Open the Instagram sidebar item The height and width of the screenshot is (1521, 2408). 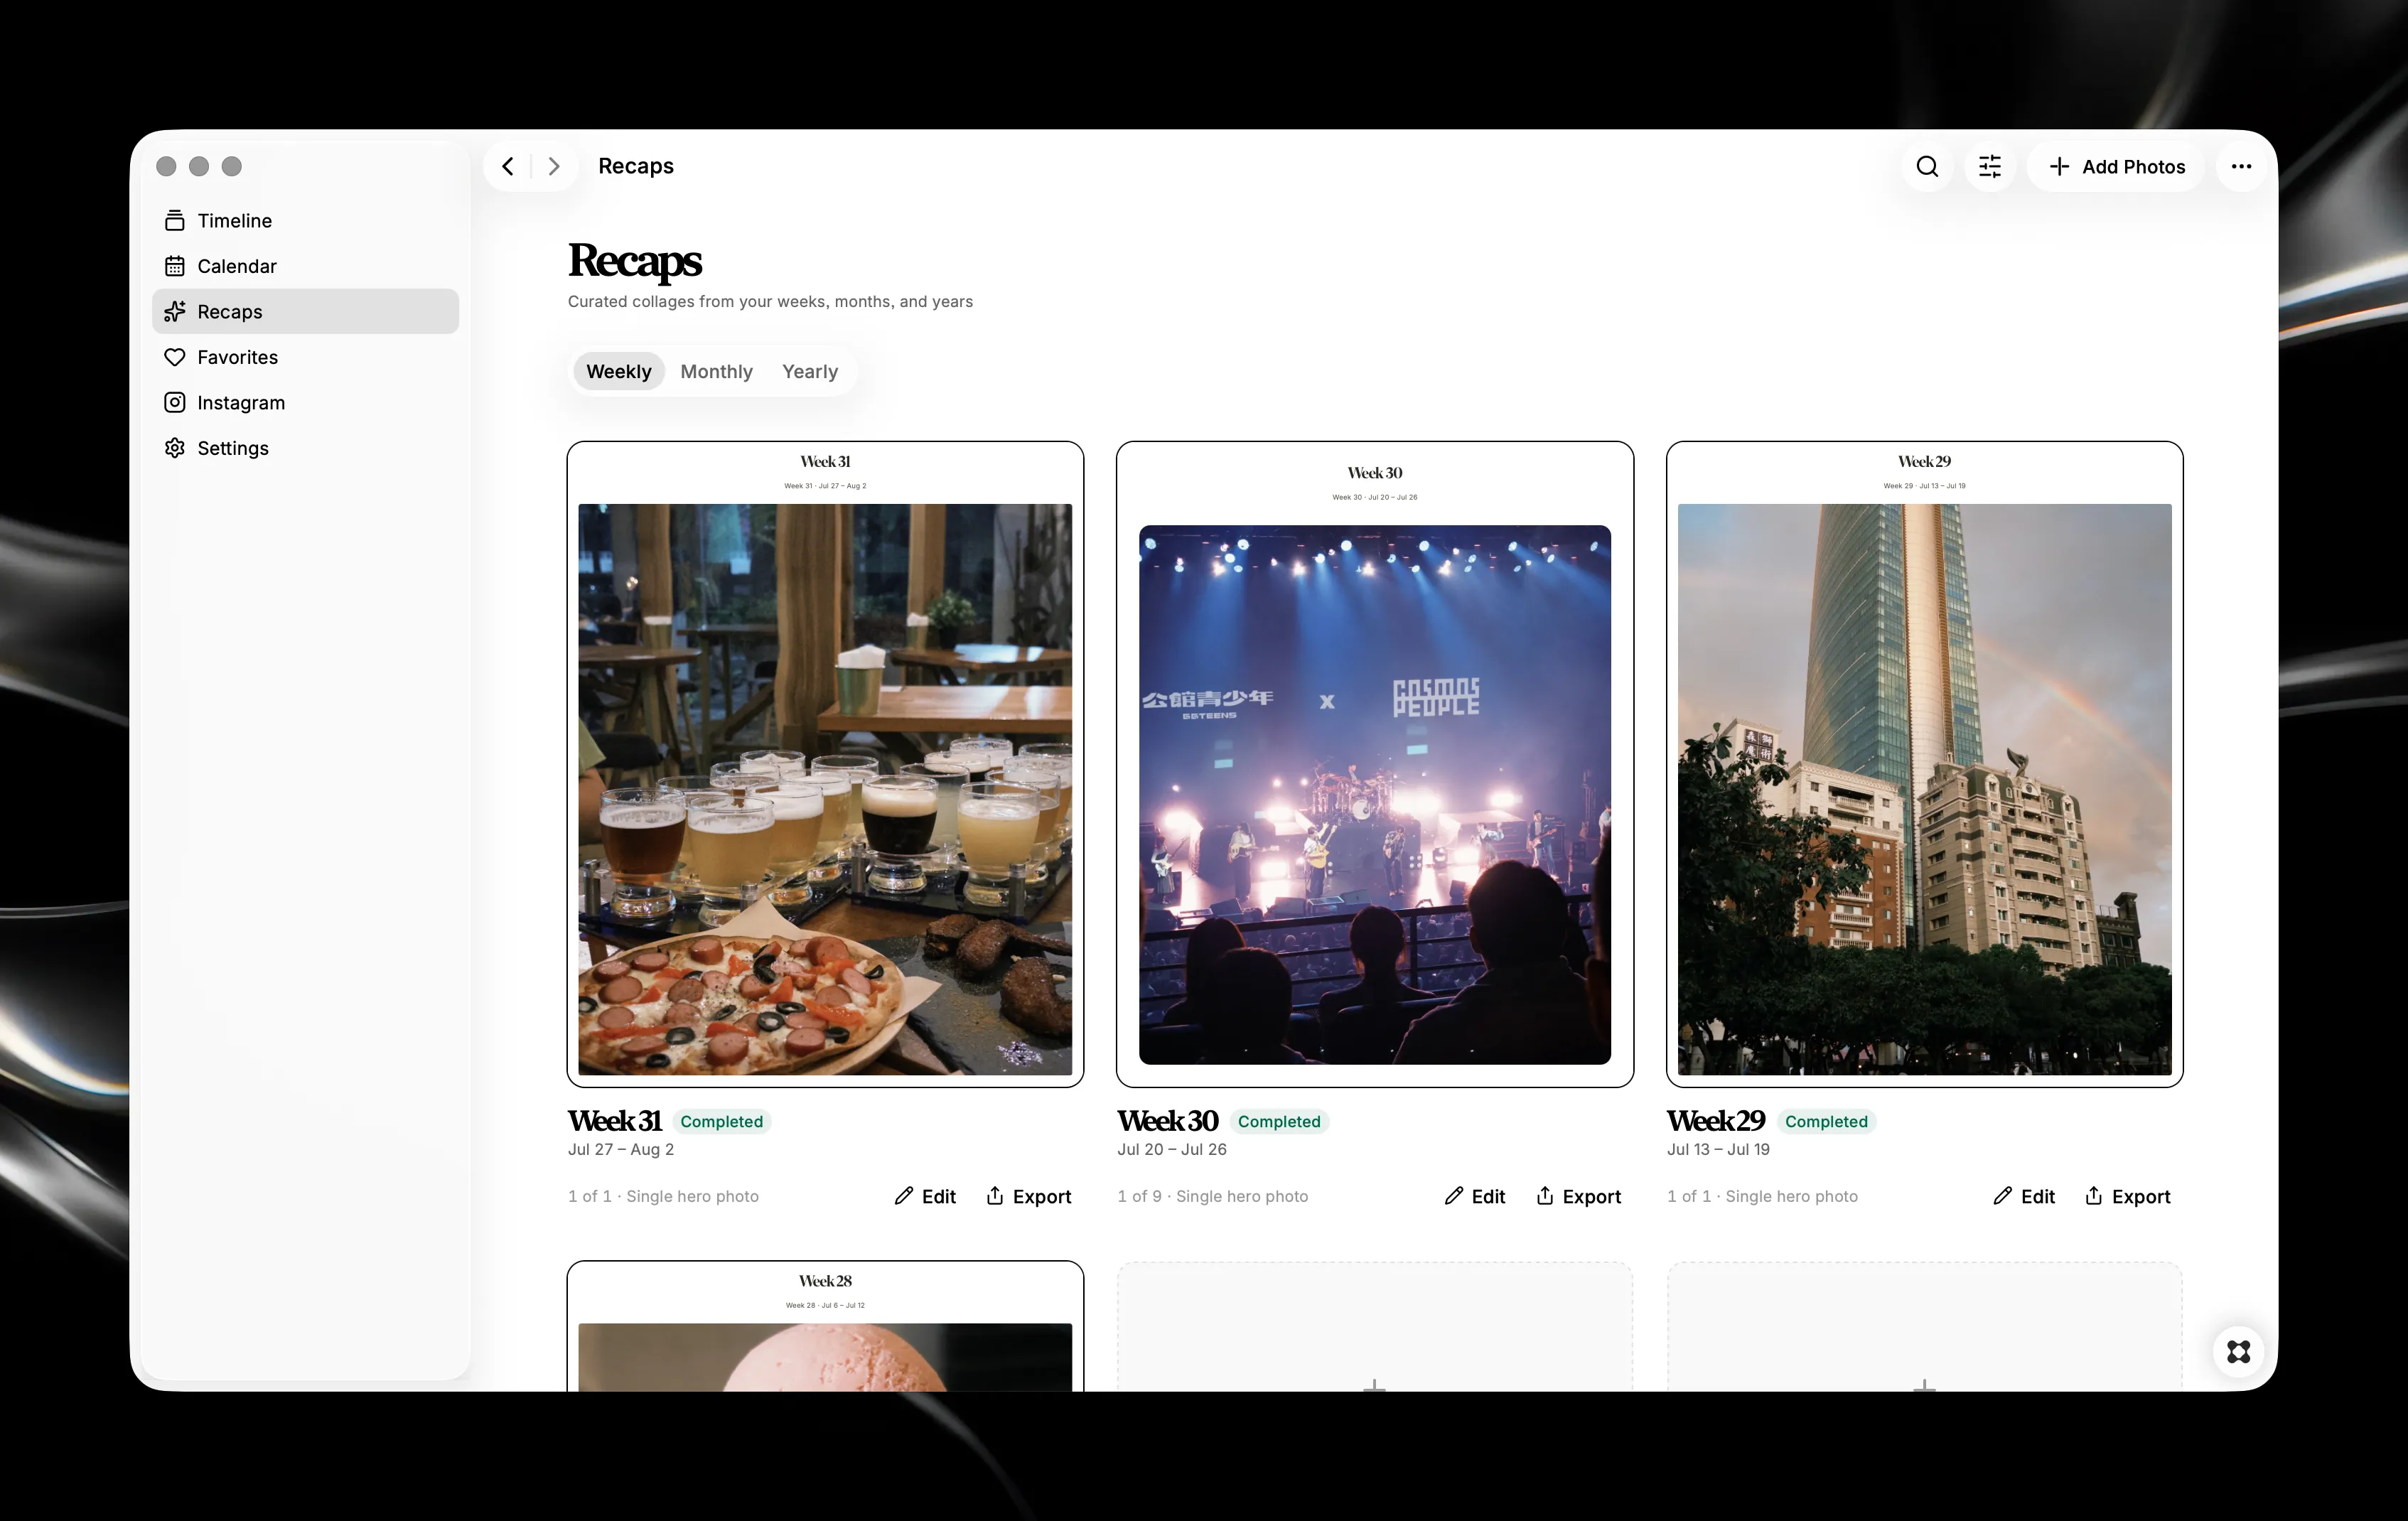tap(305, 402)
